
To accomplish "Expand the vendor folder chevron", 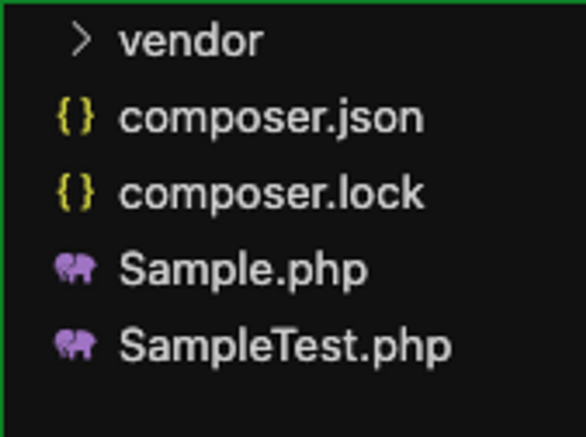I will [81, 39].
